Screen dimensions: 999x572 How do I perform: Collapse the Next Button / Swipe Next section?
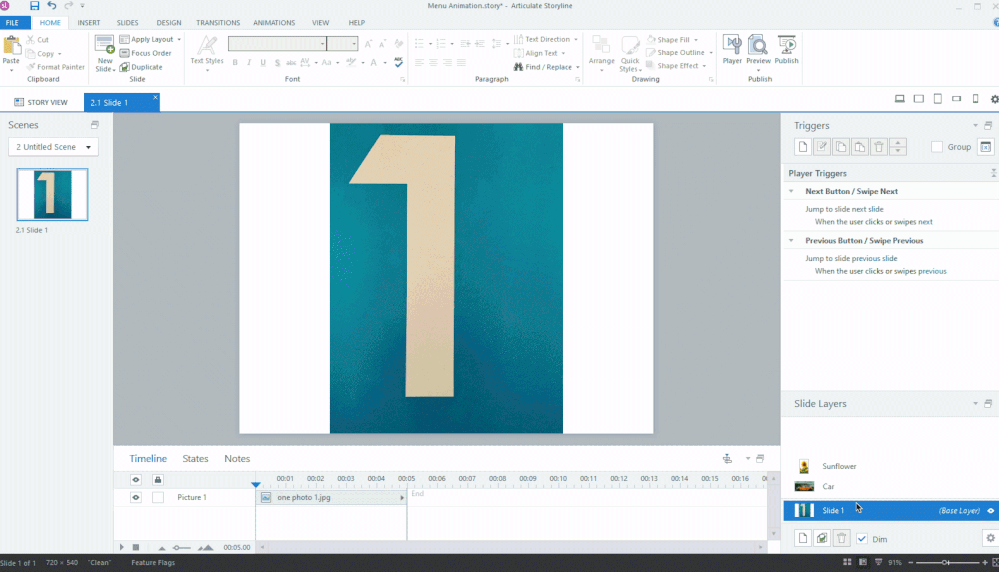(792, 191)
